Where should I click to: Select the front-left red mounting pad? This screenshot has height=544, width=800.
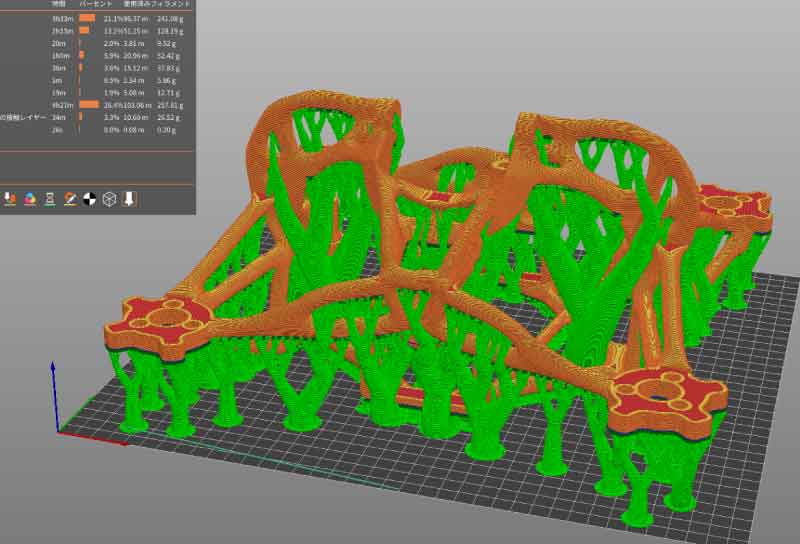click(163, 320)
